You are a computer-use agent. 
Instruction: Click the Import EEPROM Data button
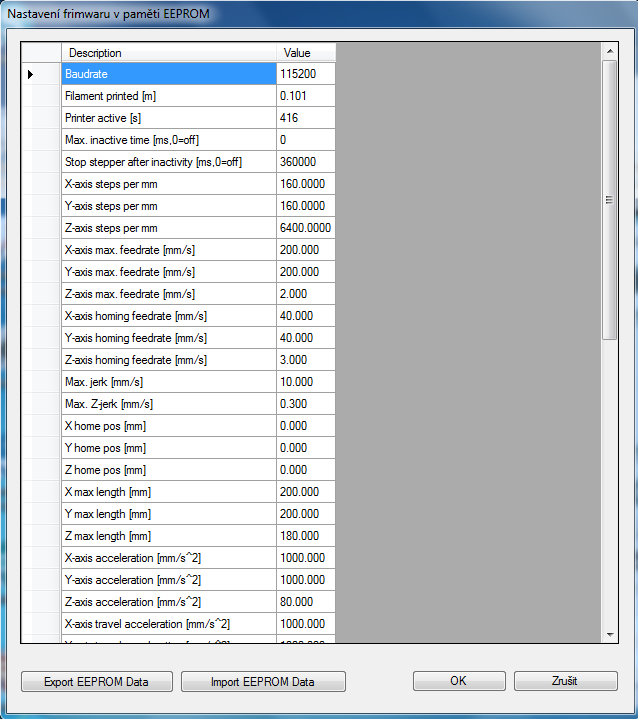point(262,682)
